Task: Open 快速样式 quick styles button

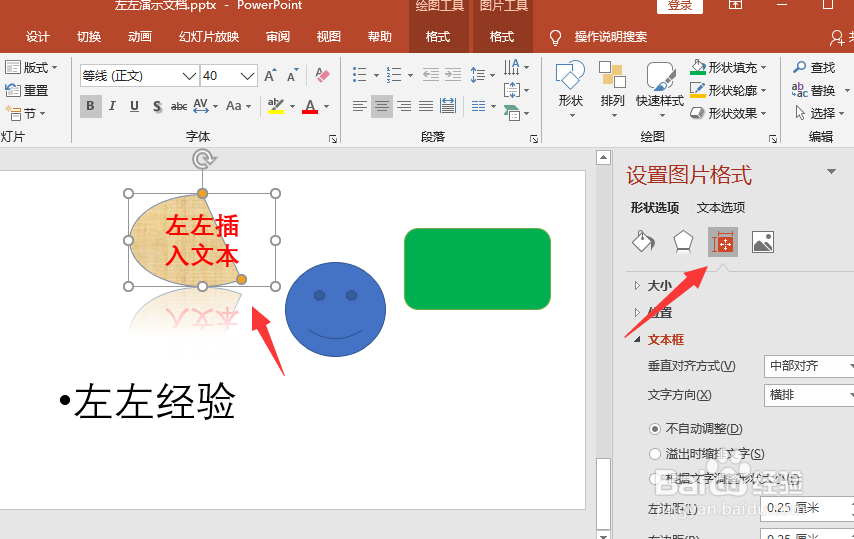Action: point(660,90)
